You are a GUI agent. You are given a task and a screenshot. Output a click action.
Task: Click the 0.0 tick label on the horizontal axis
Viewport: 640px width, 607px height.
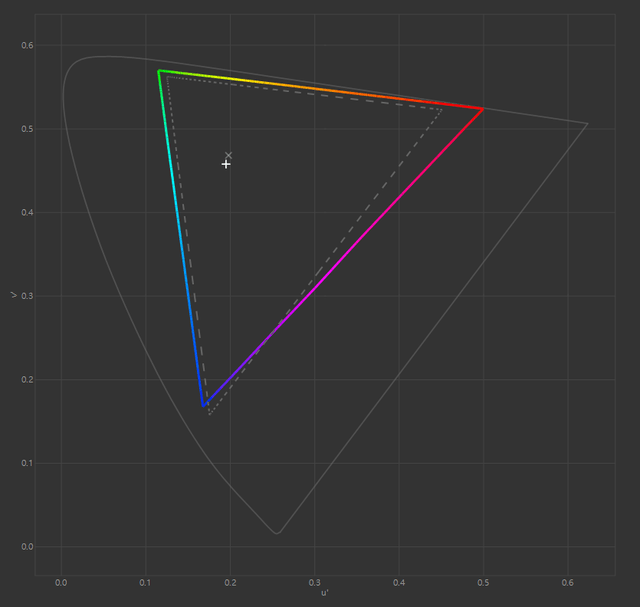tap(62, 579)
